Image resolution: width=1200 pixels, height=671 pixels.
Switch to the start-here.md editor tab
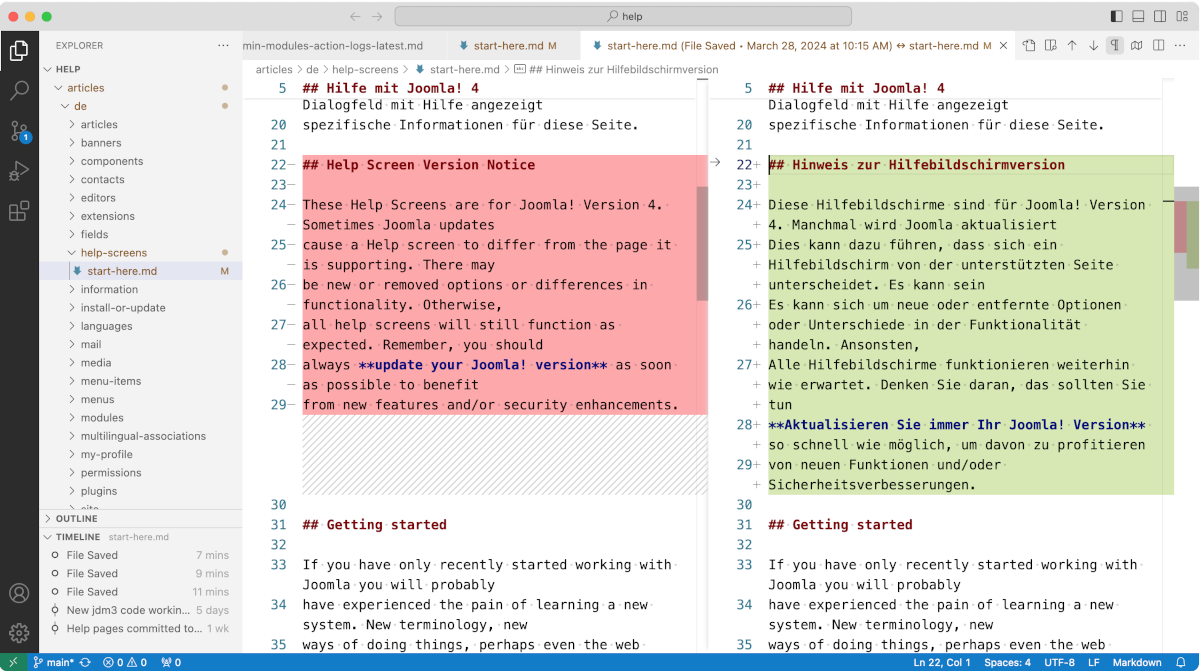[x=512, y=46]
